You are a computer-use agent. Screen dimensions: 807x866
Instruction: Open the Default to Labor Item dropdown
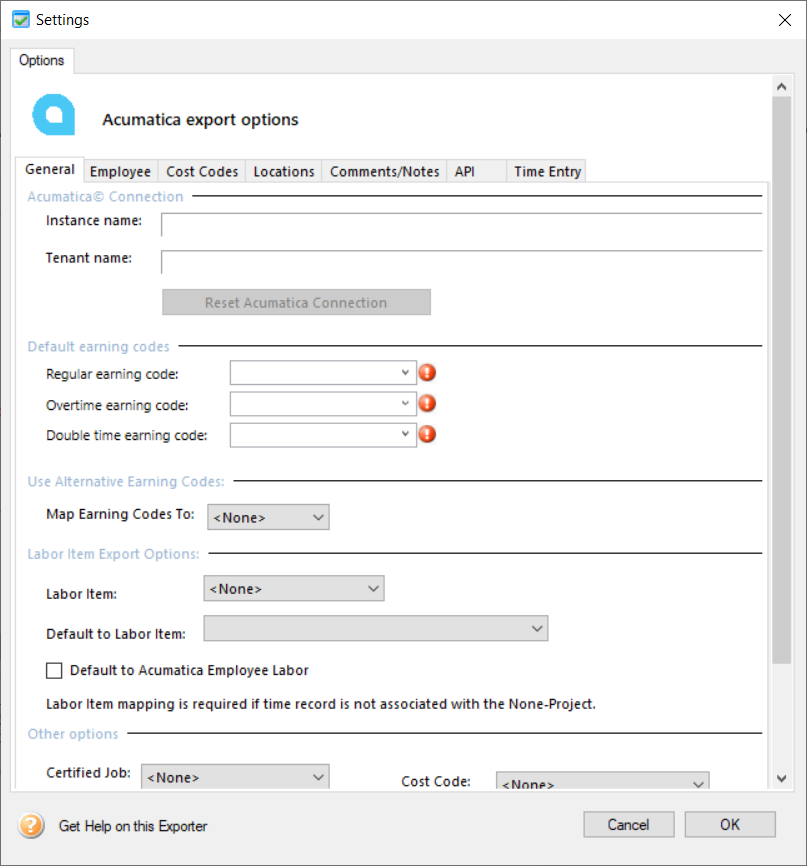(376, 629)
